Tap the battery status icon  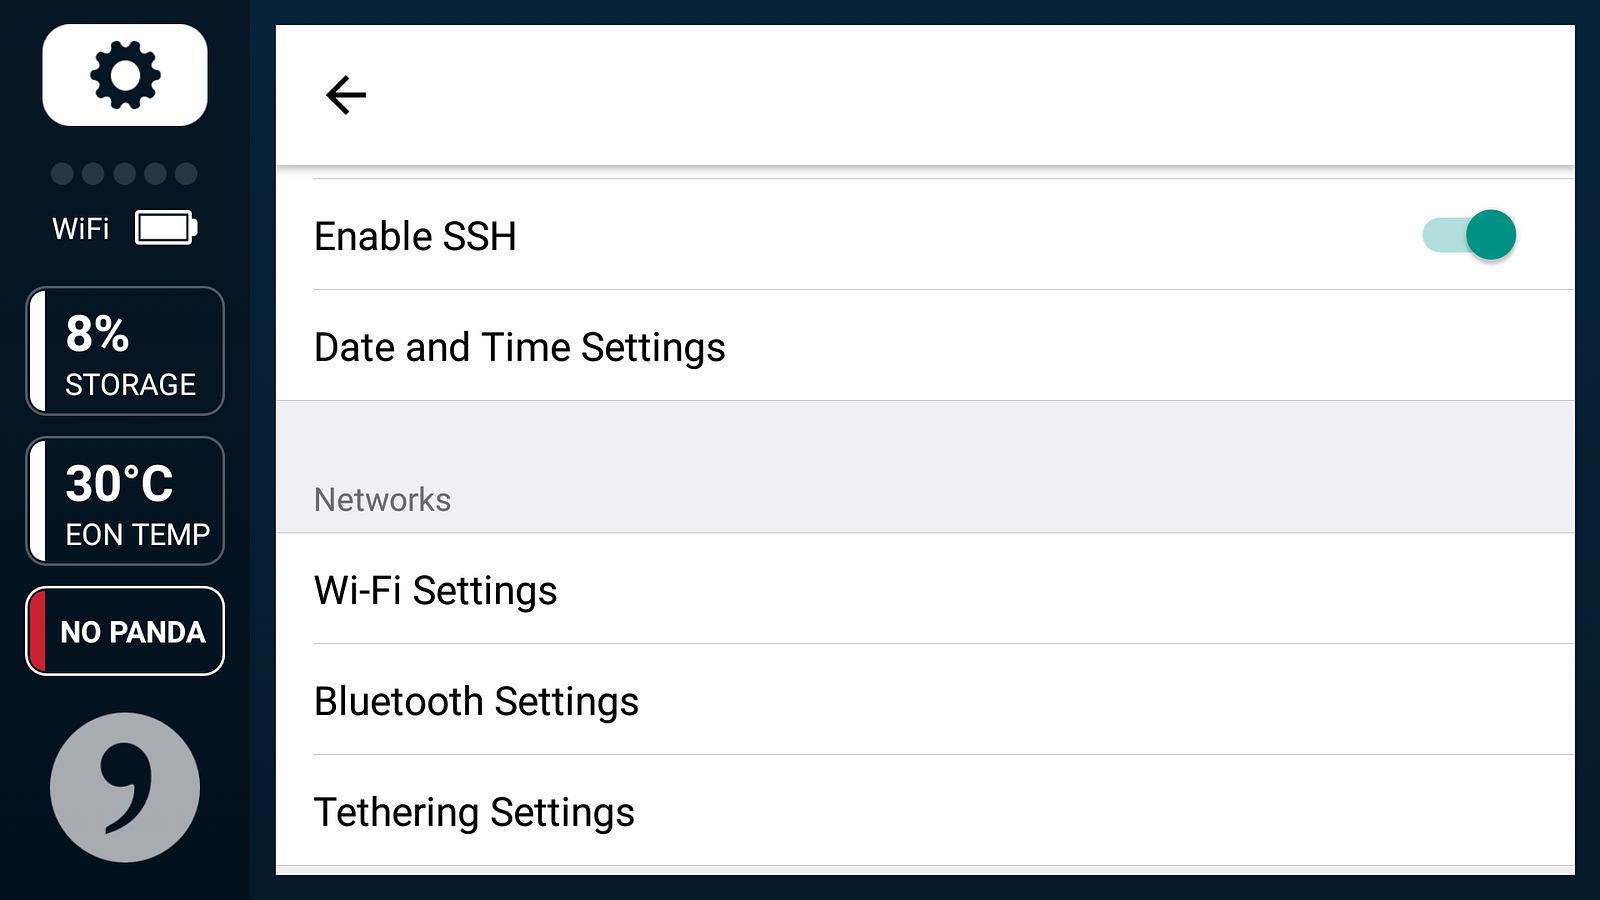166,228
